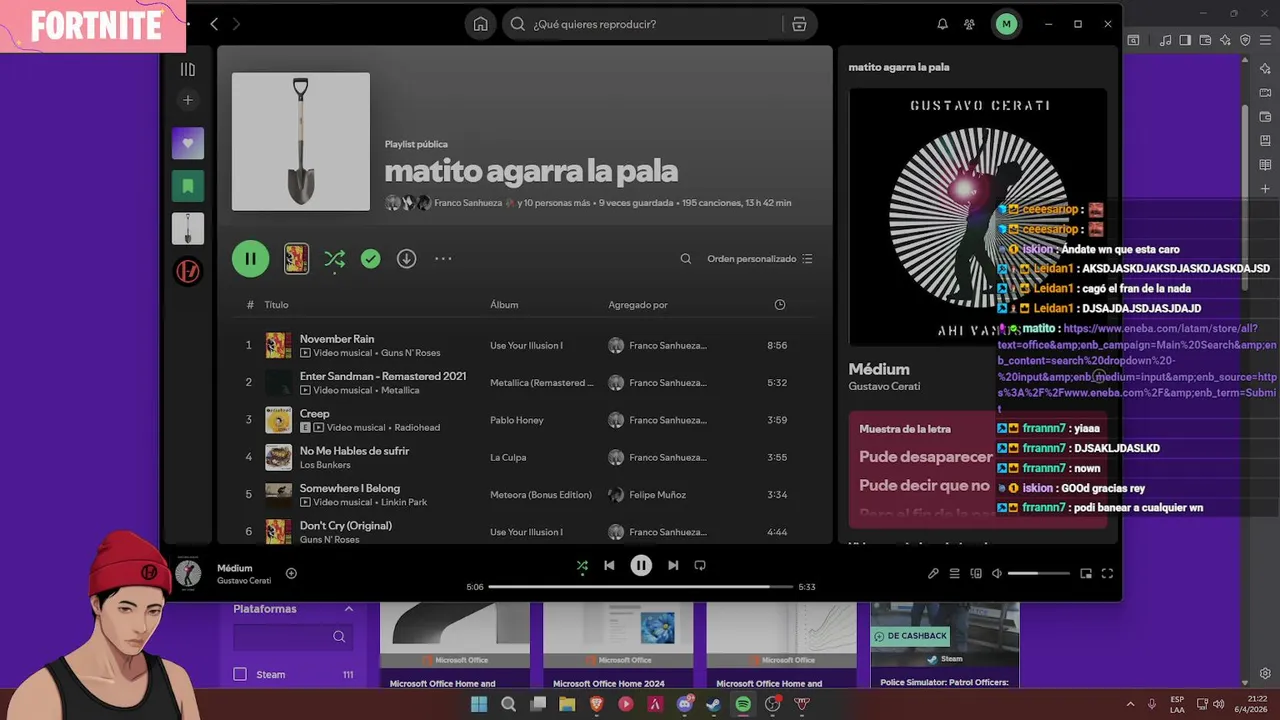The width and height of the screenshot is (1280, 720).
Task: Toggle shuffle in the bottom player bar
Action: click(x=582, y=566)
